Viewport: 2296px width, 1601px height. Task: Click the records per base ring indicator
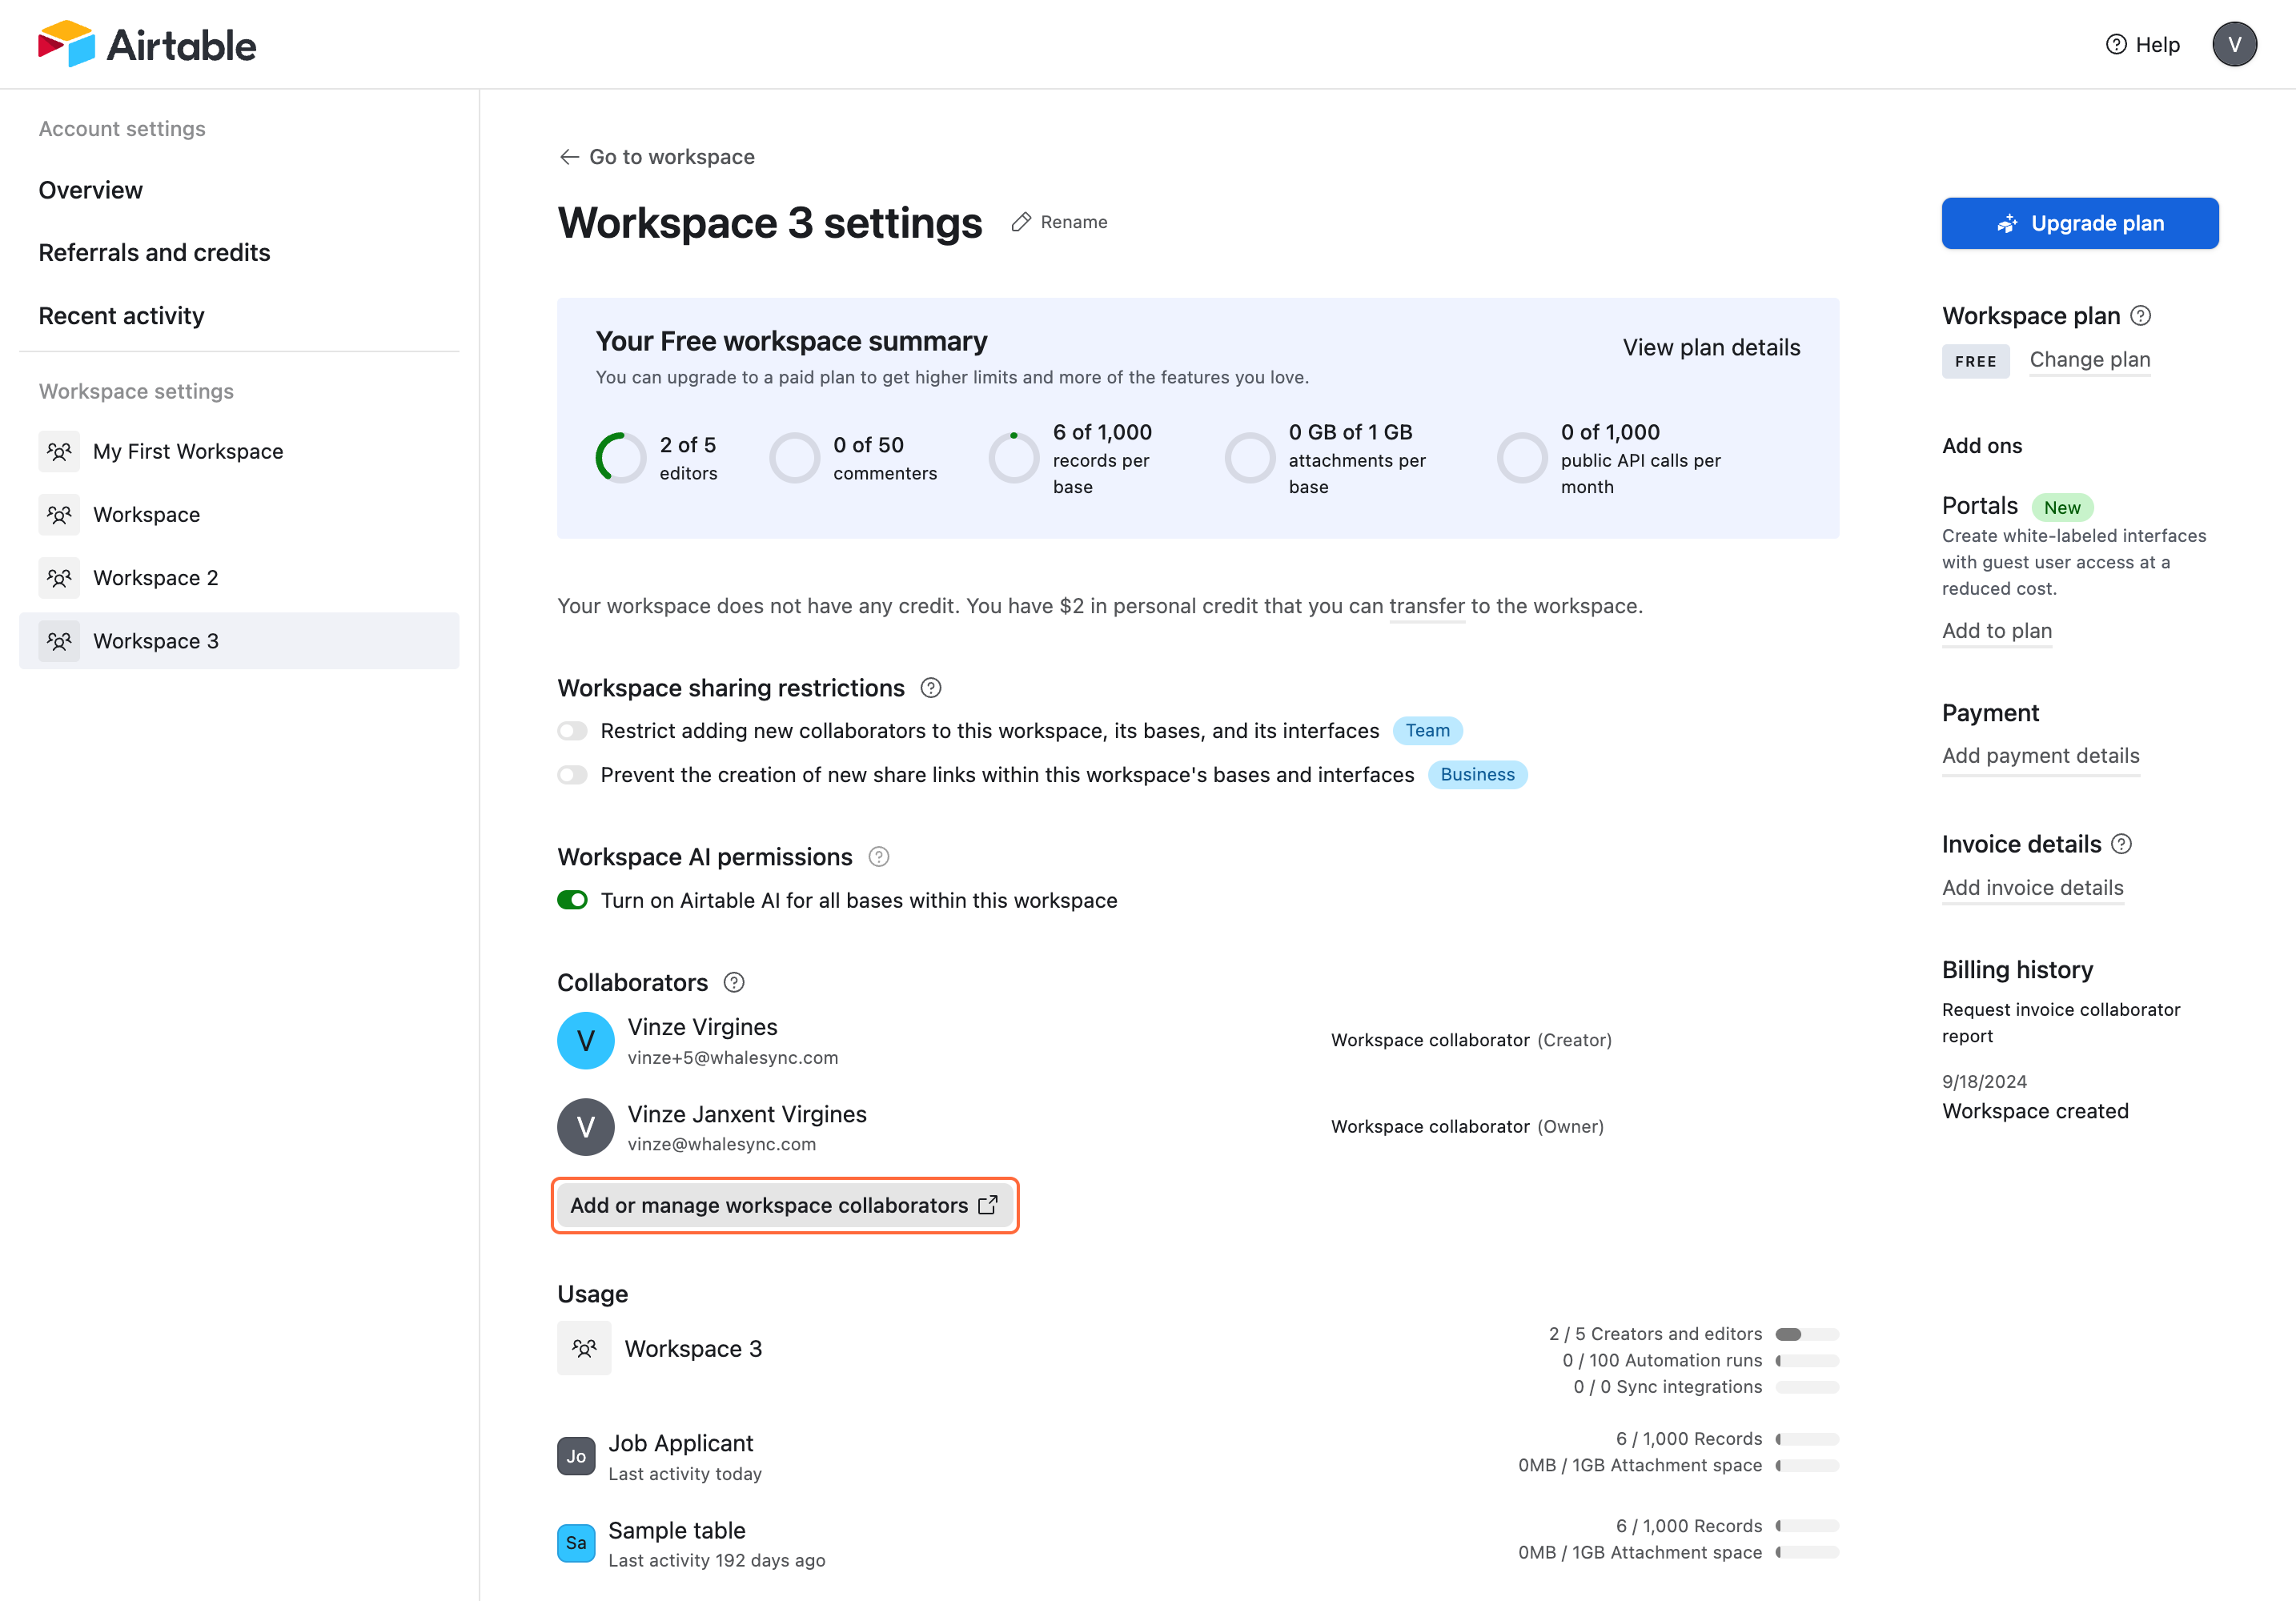pos(1014,458)
